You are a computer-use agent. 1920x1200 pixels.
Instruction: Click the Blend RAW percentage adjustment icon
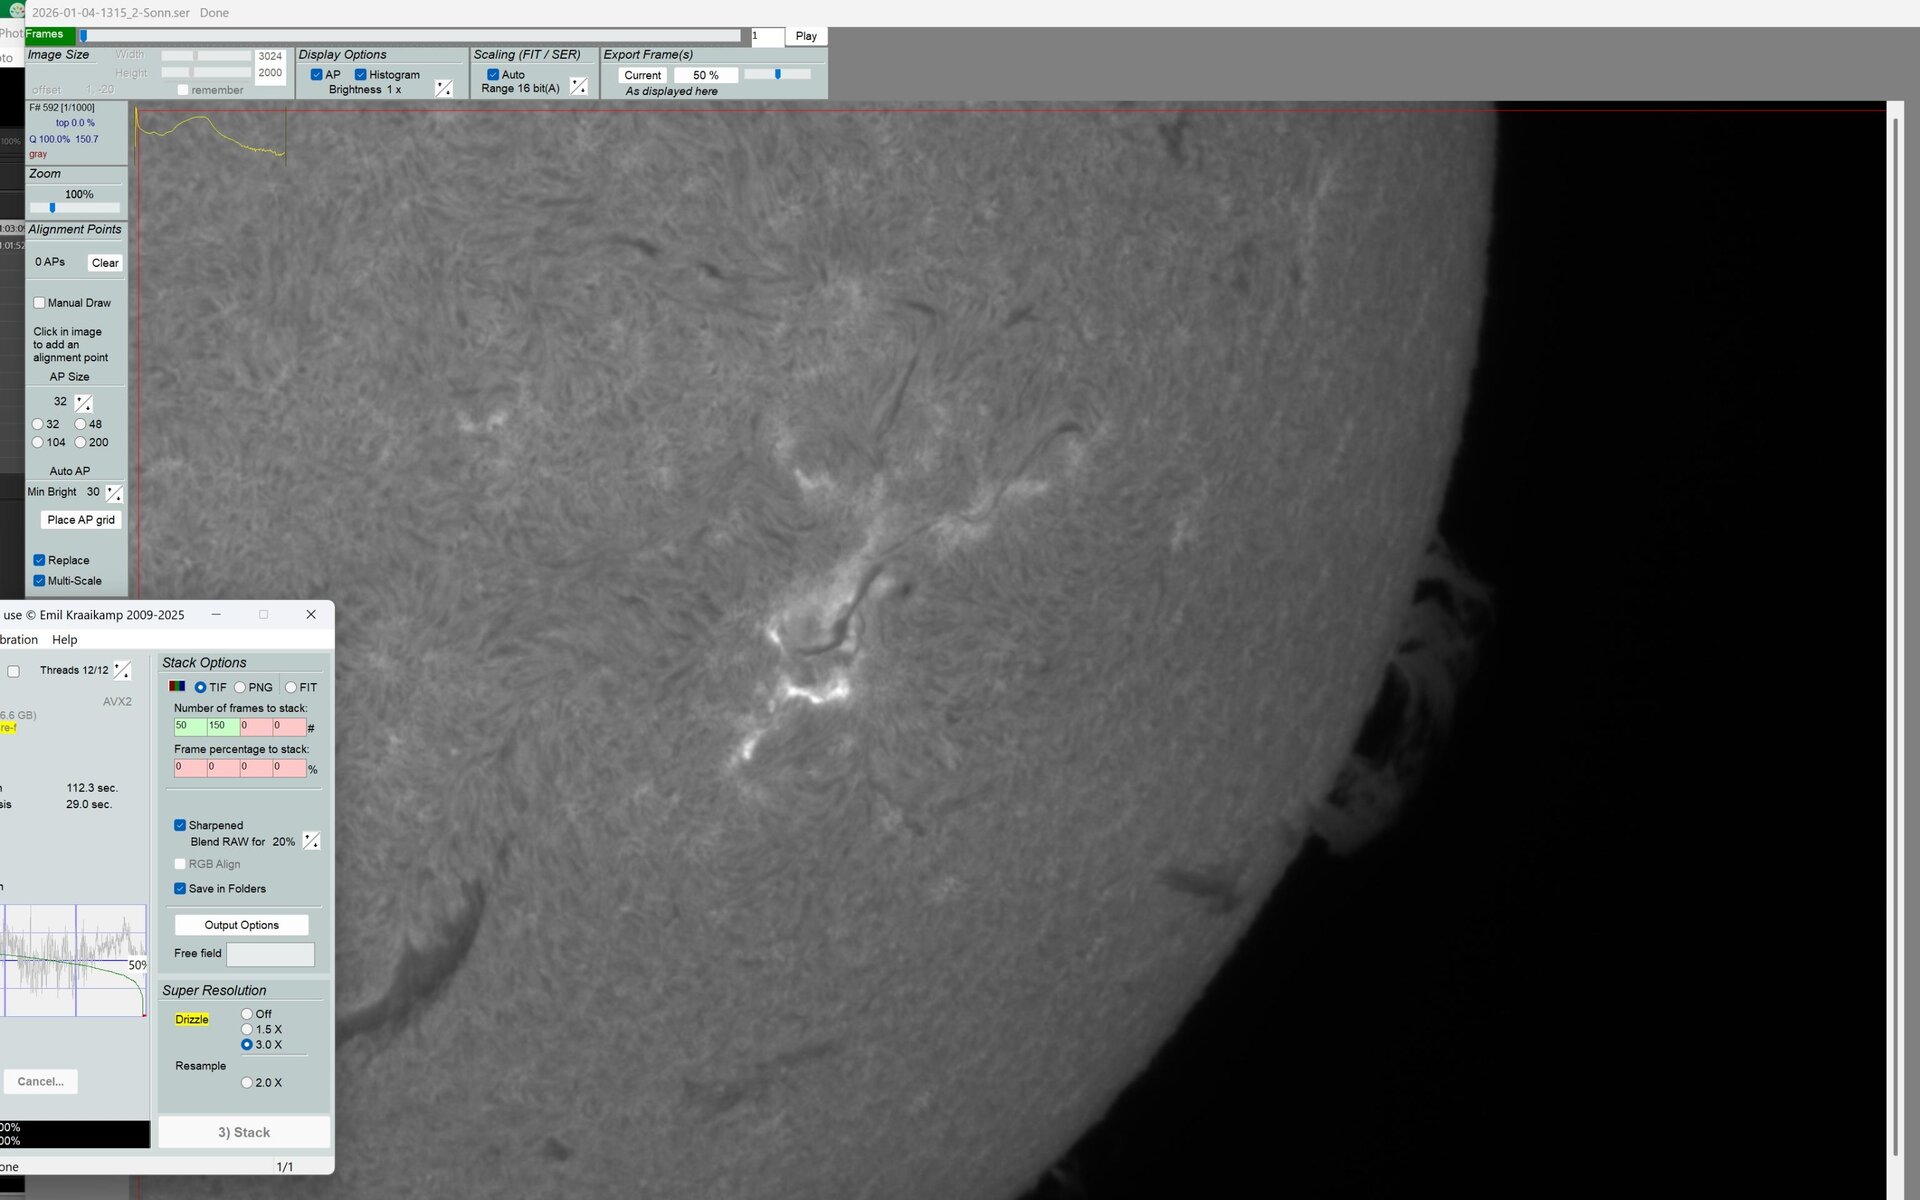coord(311,842)
